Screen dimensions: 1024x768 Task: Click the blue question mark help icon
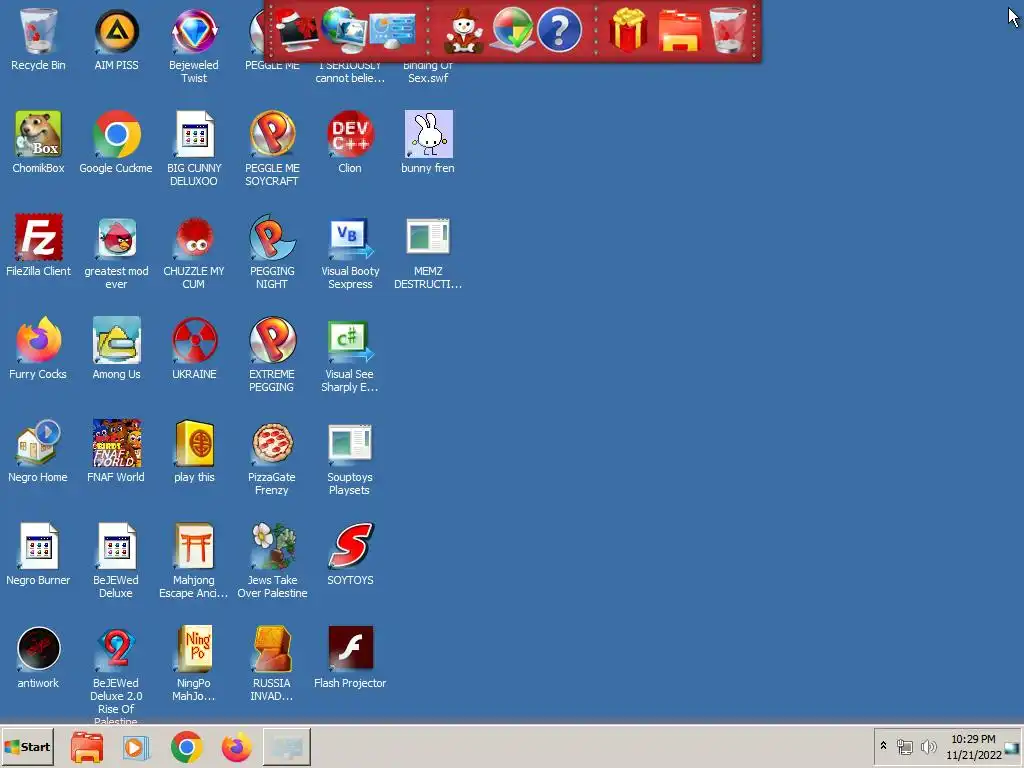click(559, 30)
